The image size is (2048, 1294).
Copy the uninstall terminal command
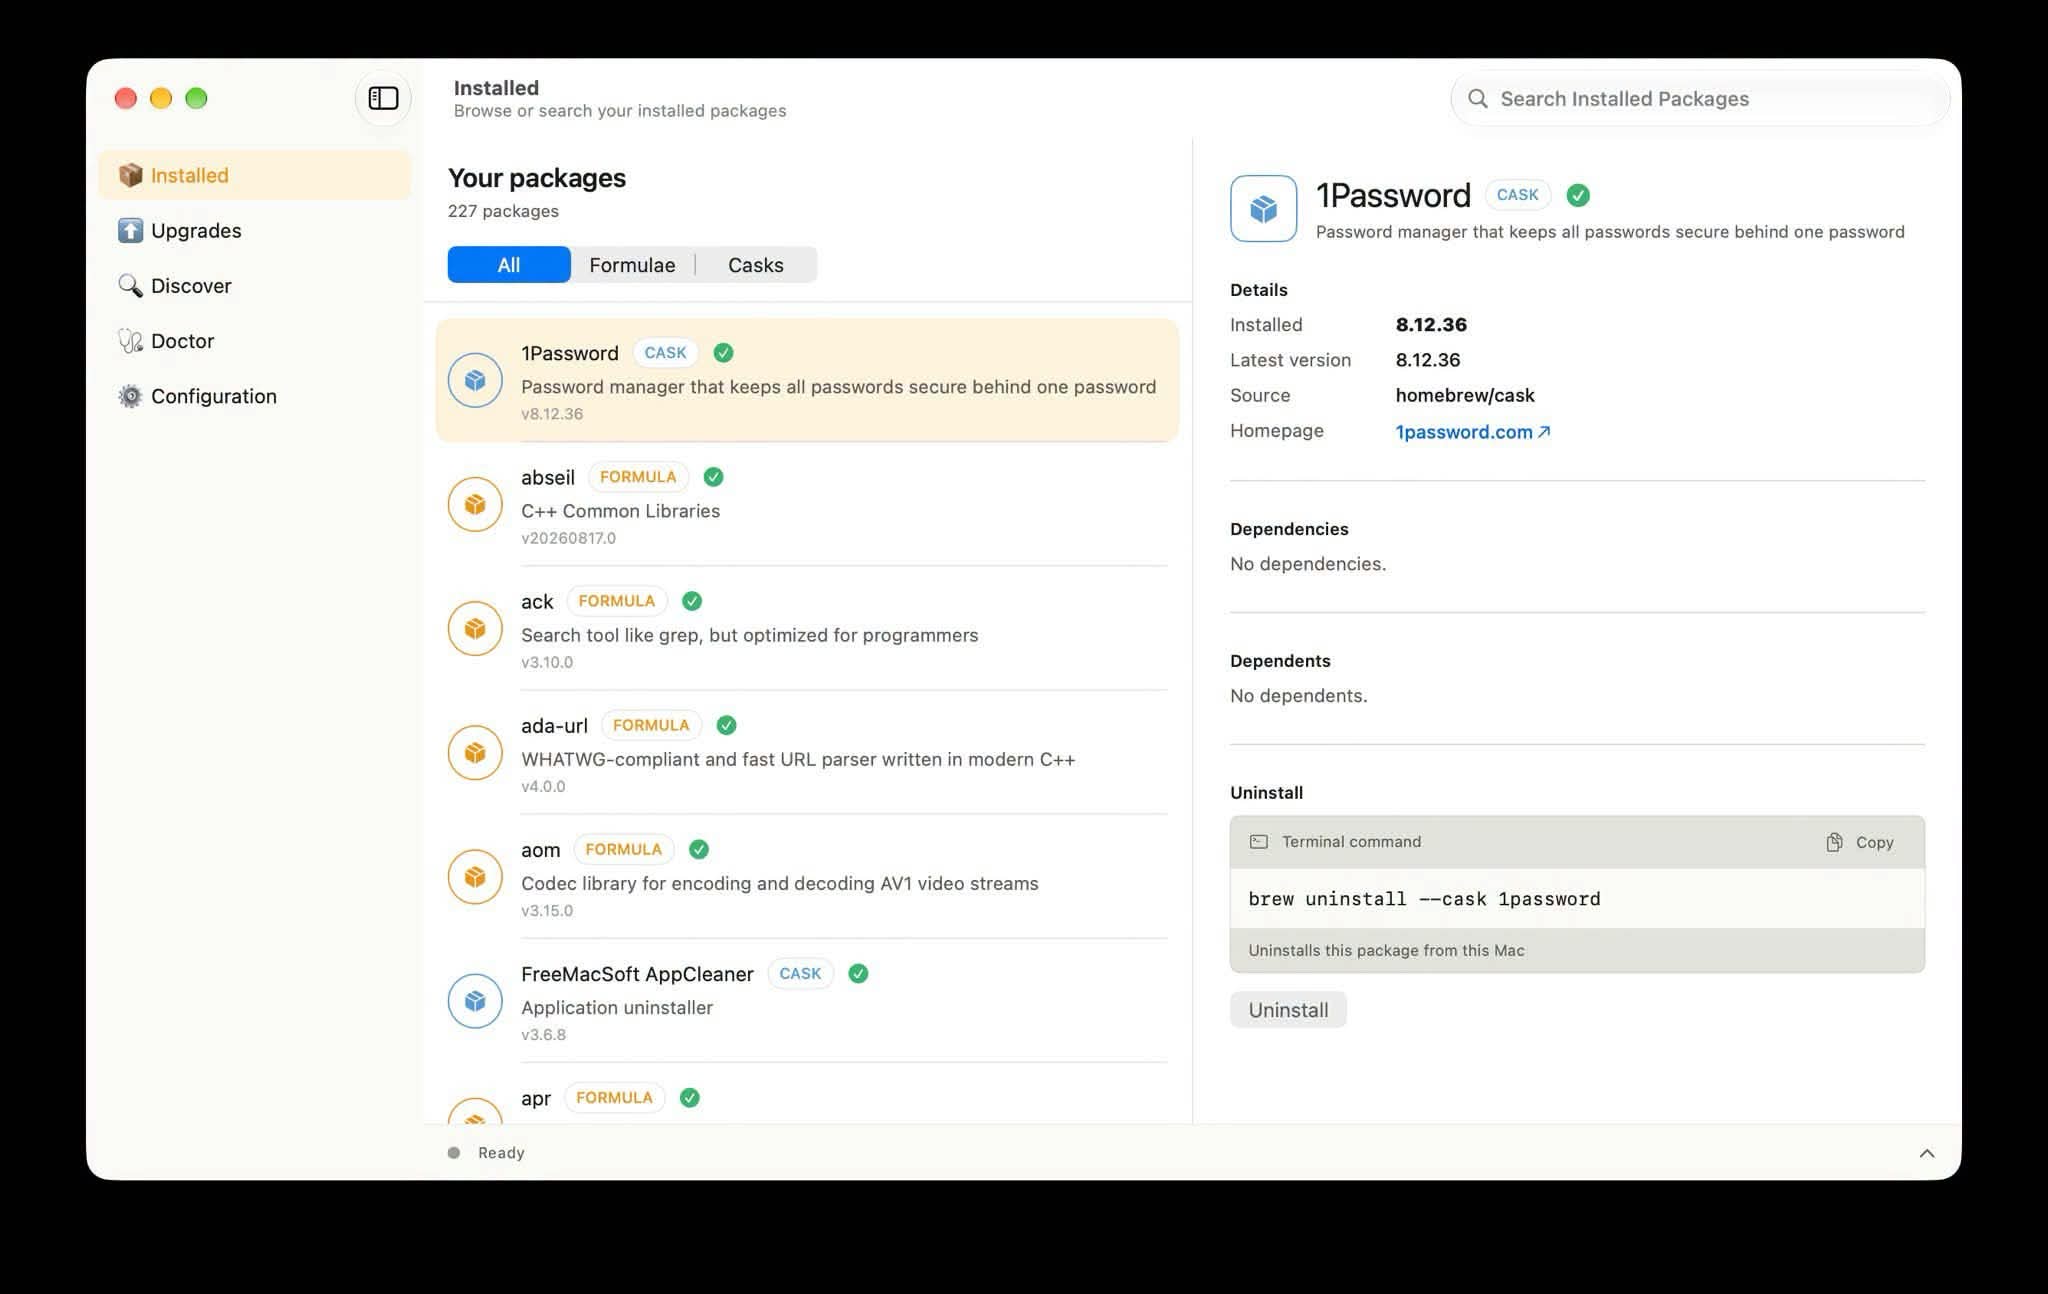(1860, 842)
